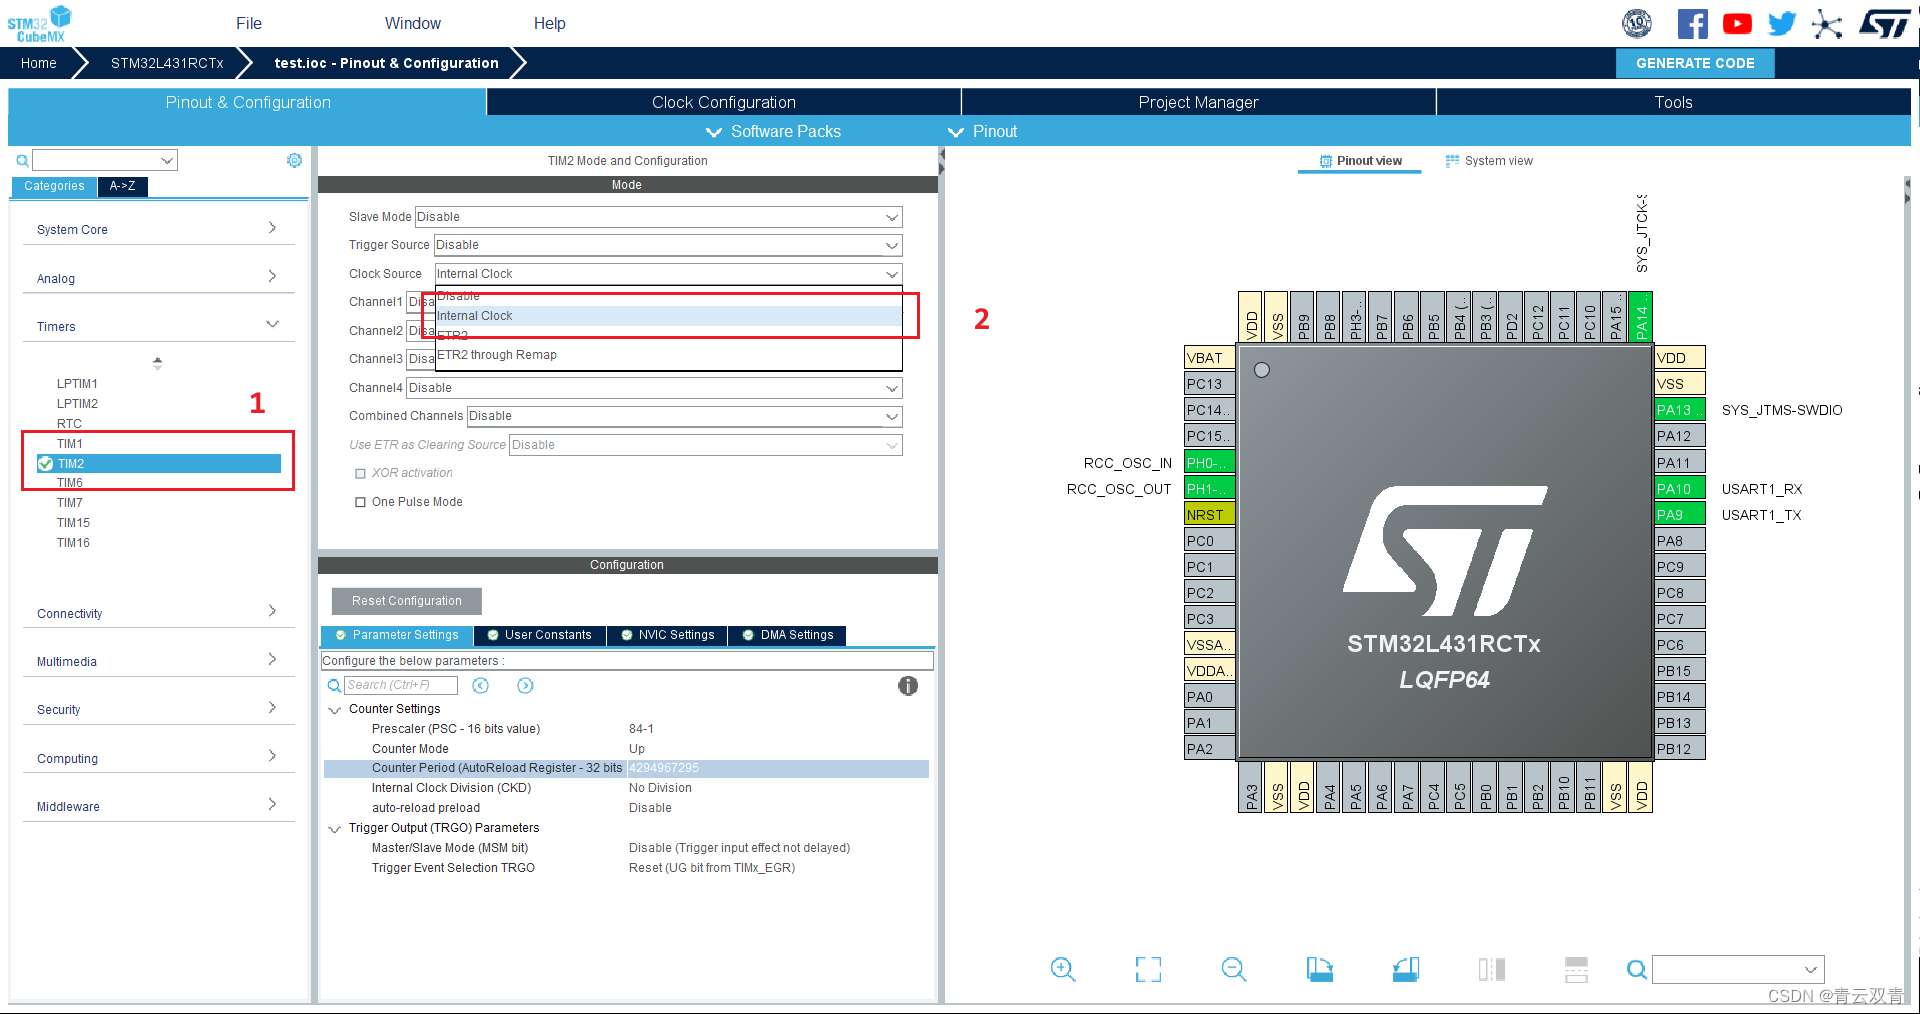The image size is (1920, 1014).
Task: Open the File menu
Action: point(249,23)
